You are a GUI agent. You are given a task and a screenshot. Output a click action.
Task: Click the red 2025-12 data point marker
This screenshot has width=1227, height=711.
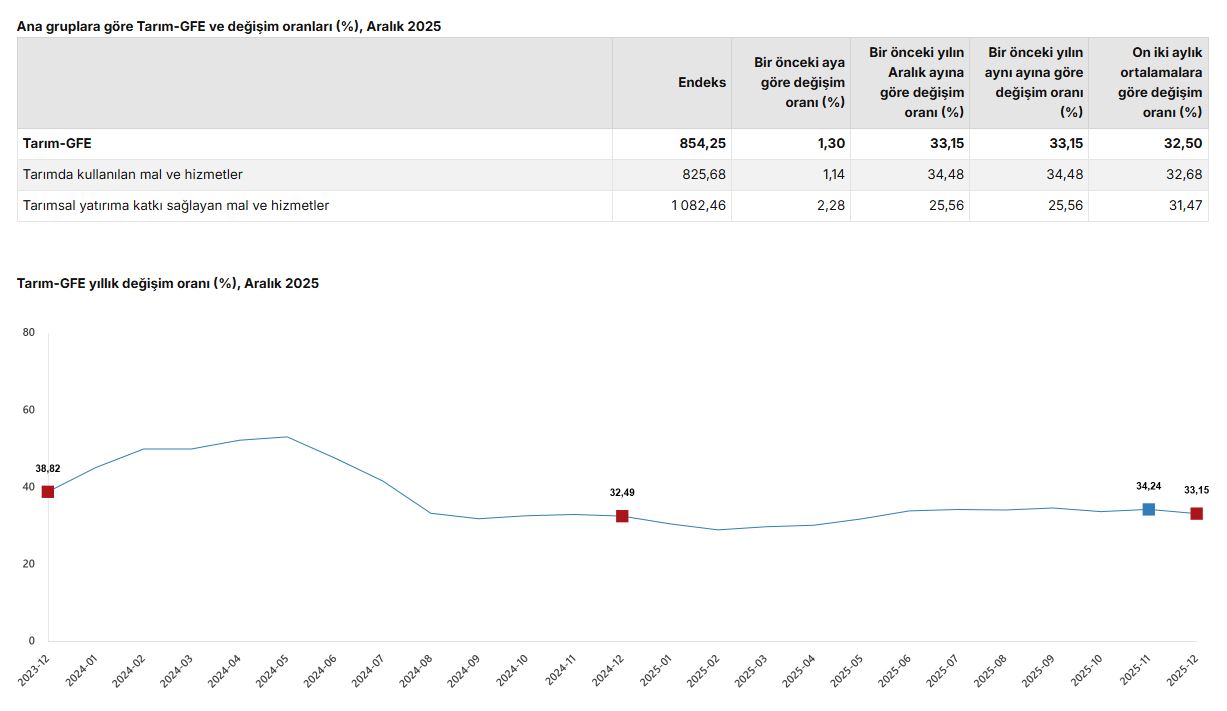tap(1196, 514)
